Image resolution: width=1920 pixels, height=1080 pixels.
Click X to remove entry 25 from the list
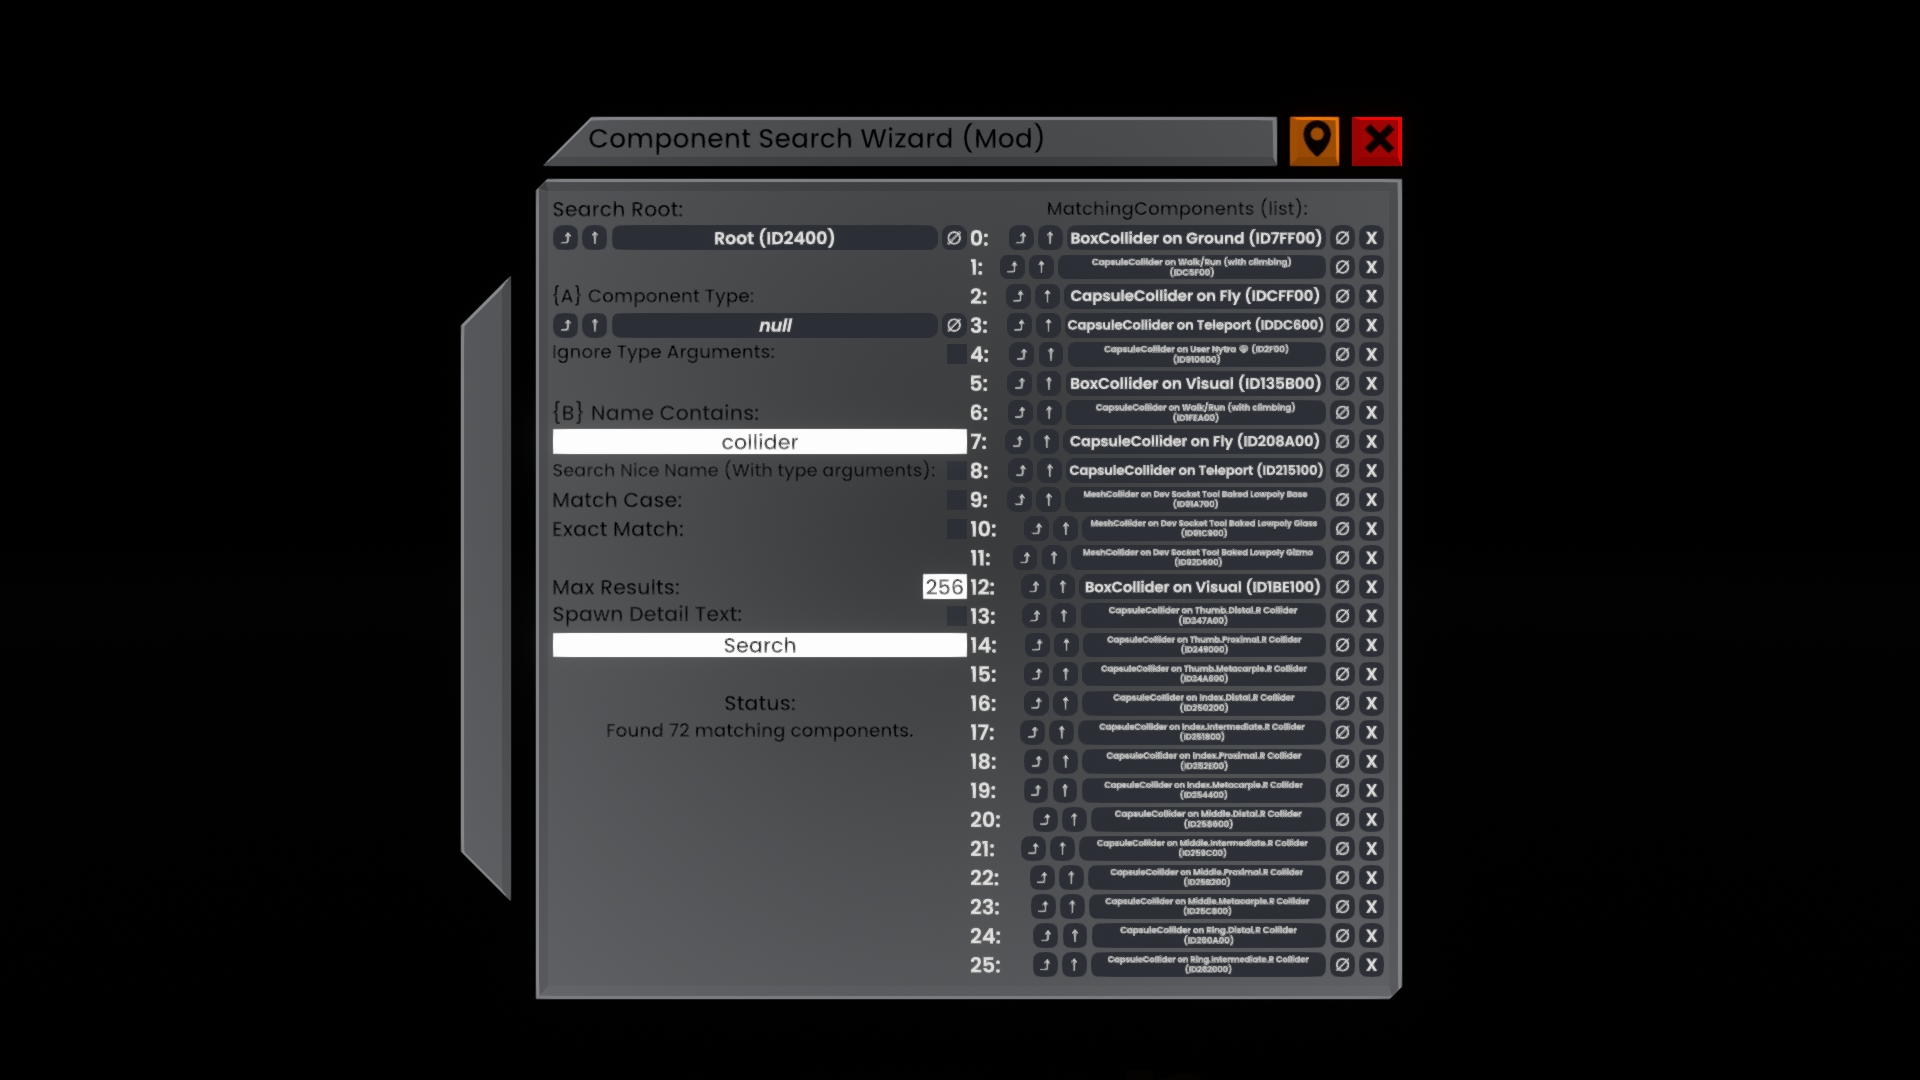click(x=1371, y=965)
